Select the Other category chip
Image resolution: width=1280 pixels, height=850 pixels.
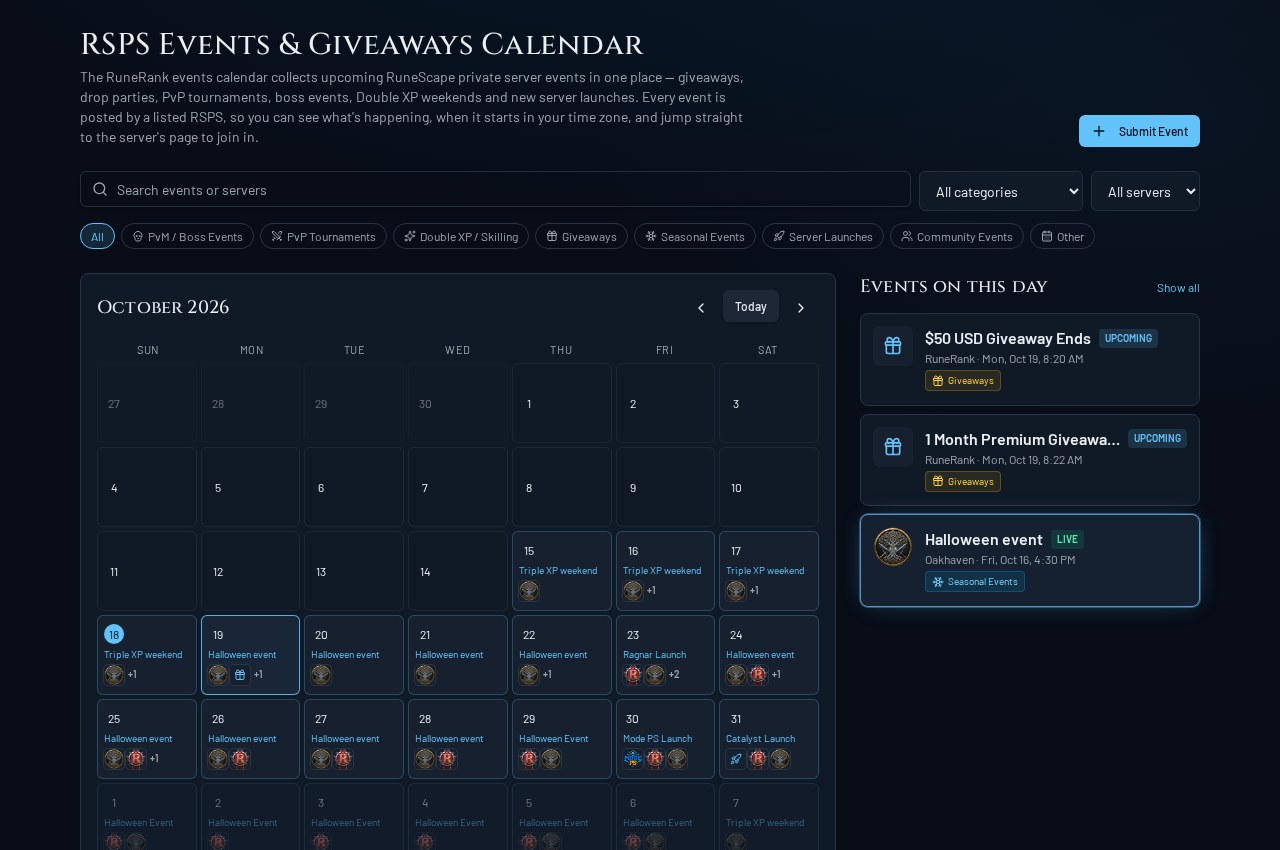tap(1062, 236)
